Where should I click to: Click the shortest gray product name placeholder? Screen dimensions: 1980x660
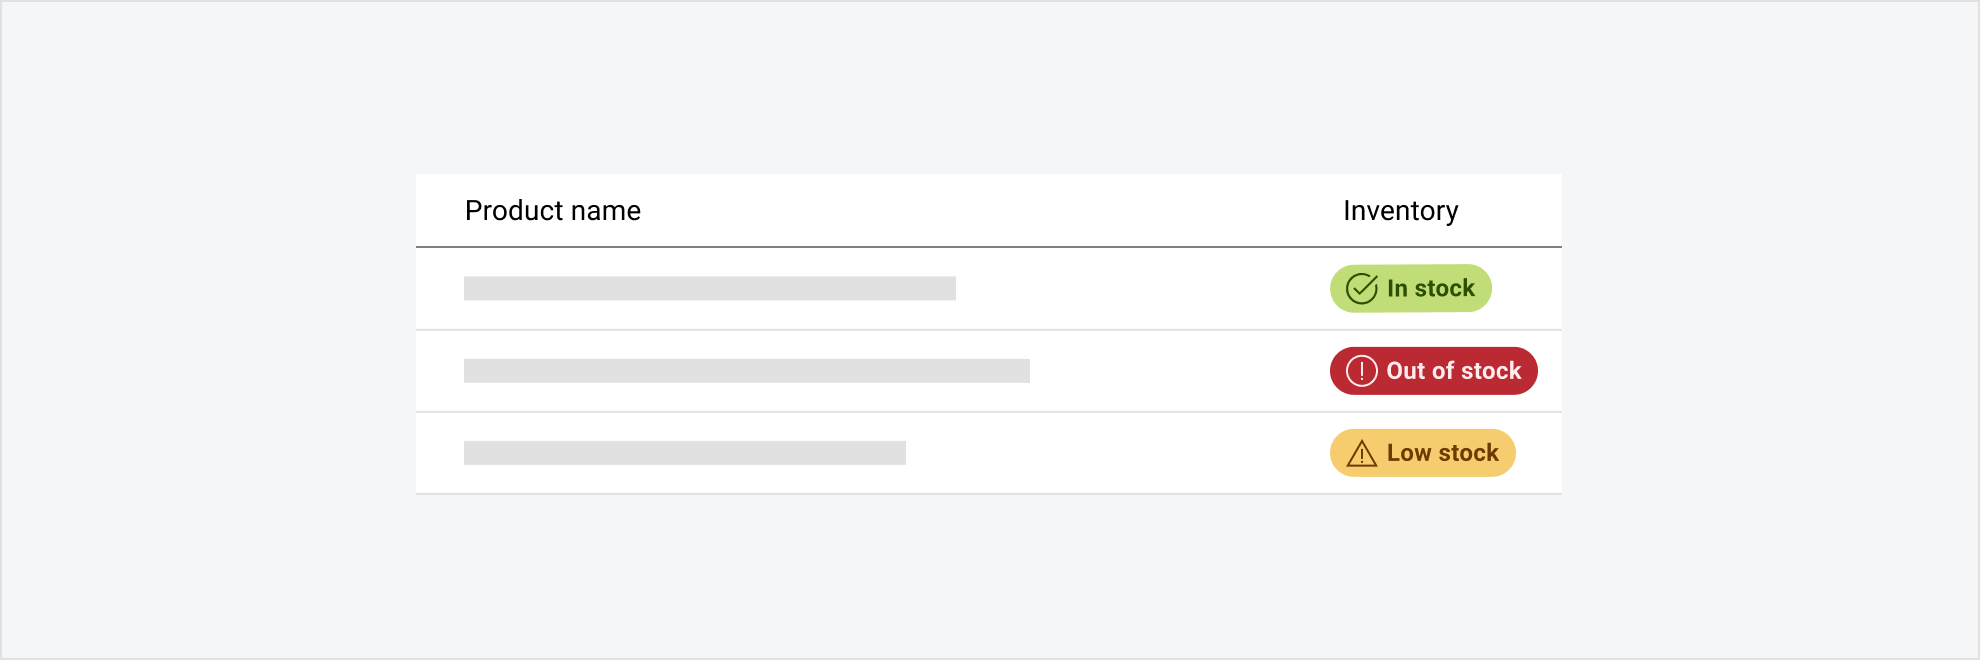[x=684, y=453]
